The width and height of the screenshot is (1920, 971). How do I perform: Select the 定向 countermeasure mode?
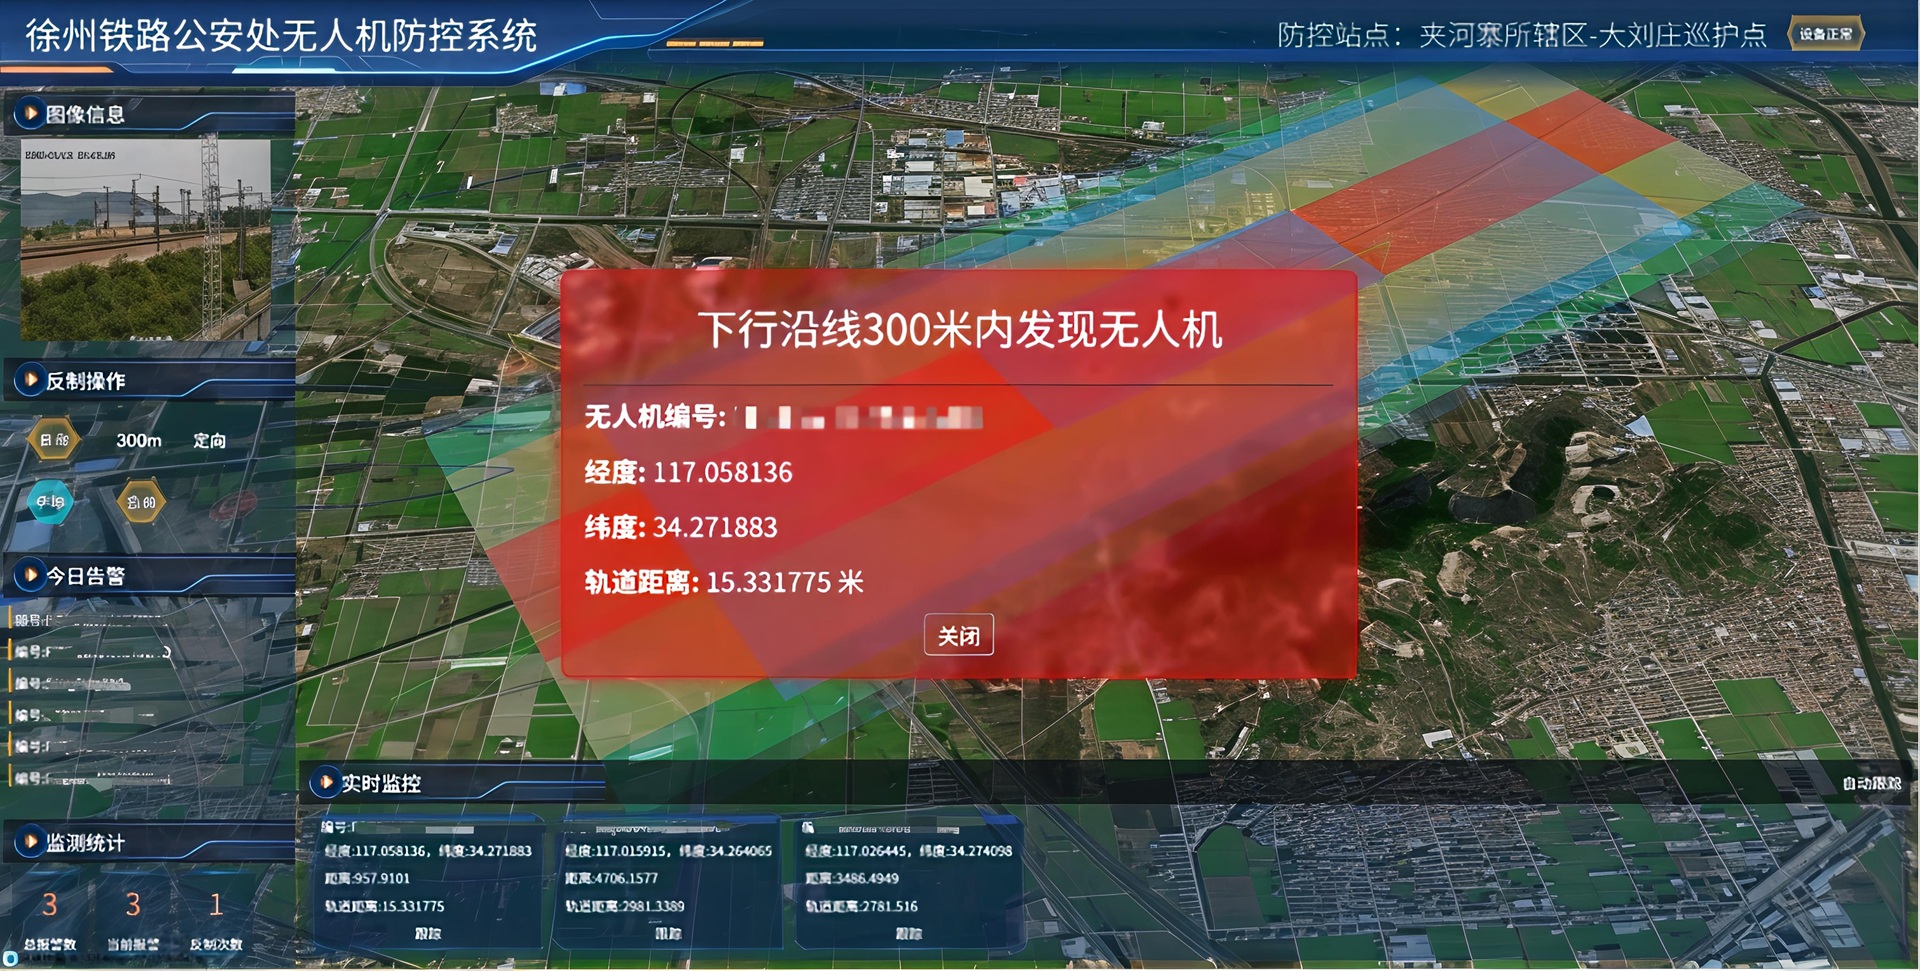209,440
